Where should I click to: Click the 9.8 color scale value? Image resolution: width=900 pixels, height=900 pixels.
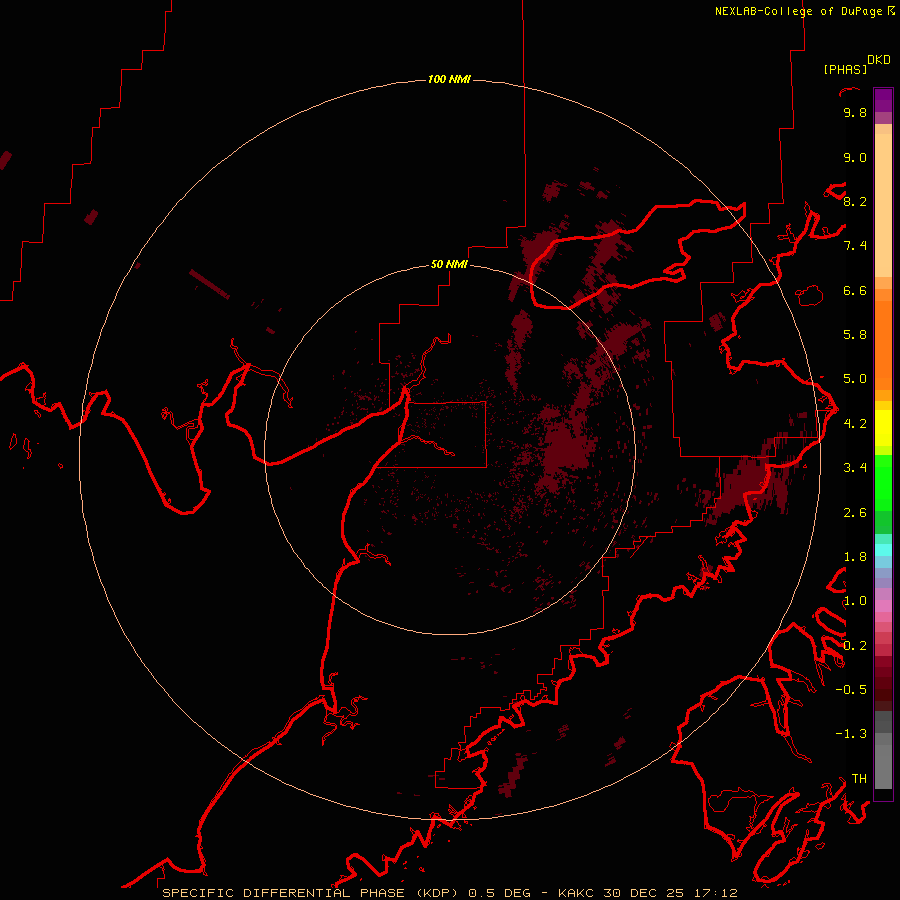coord(855,112)
